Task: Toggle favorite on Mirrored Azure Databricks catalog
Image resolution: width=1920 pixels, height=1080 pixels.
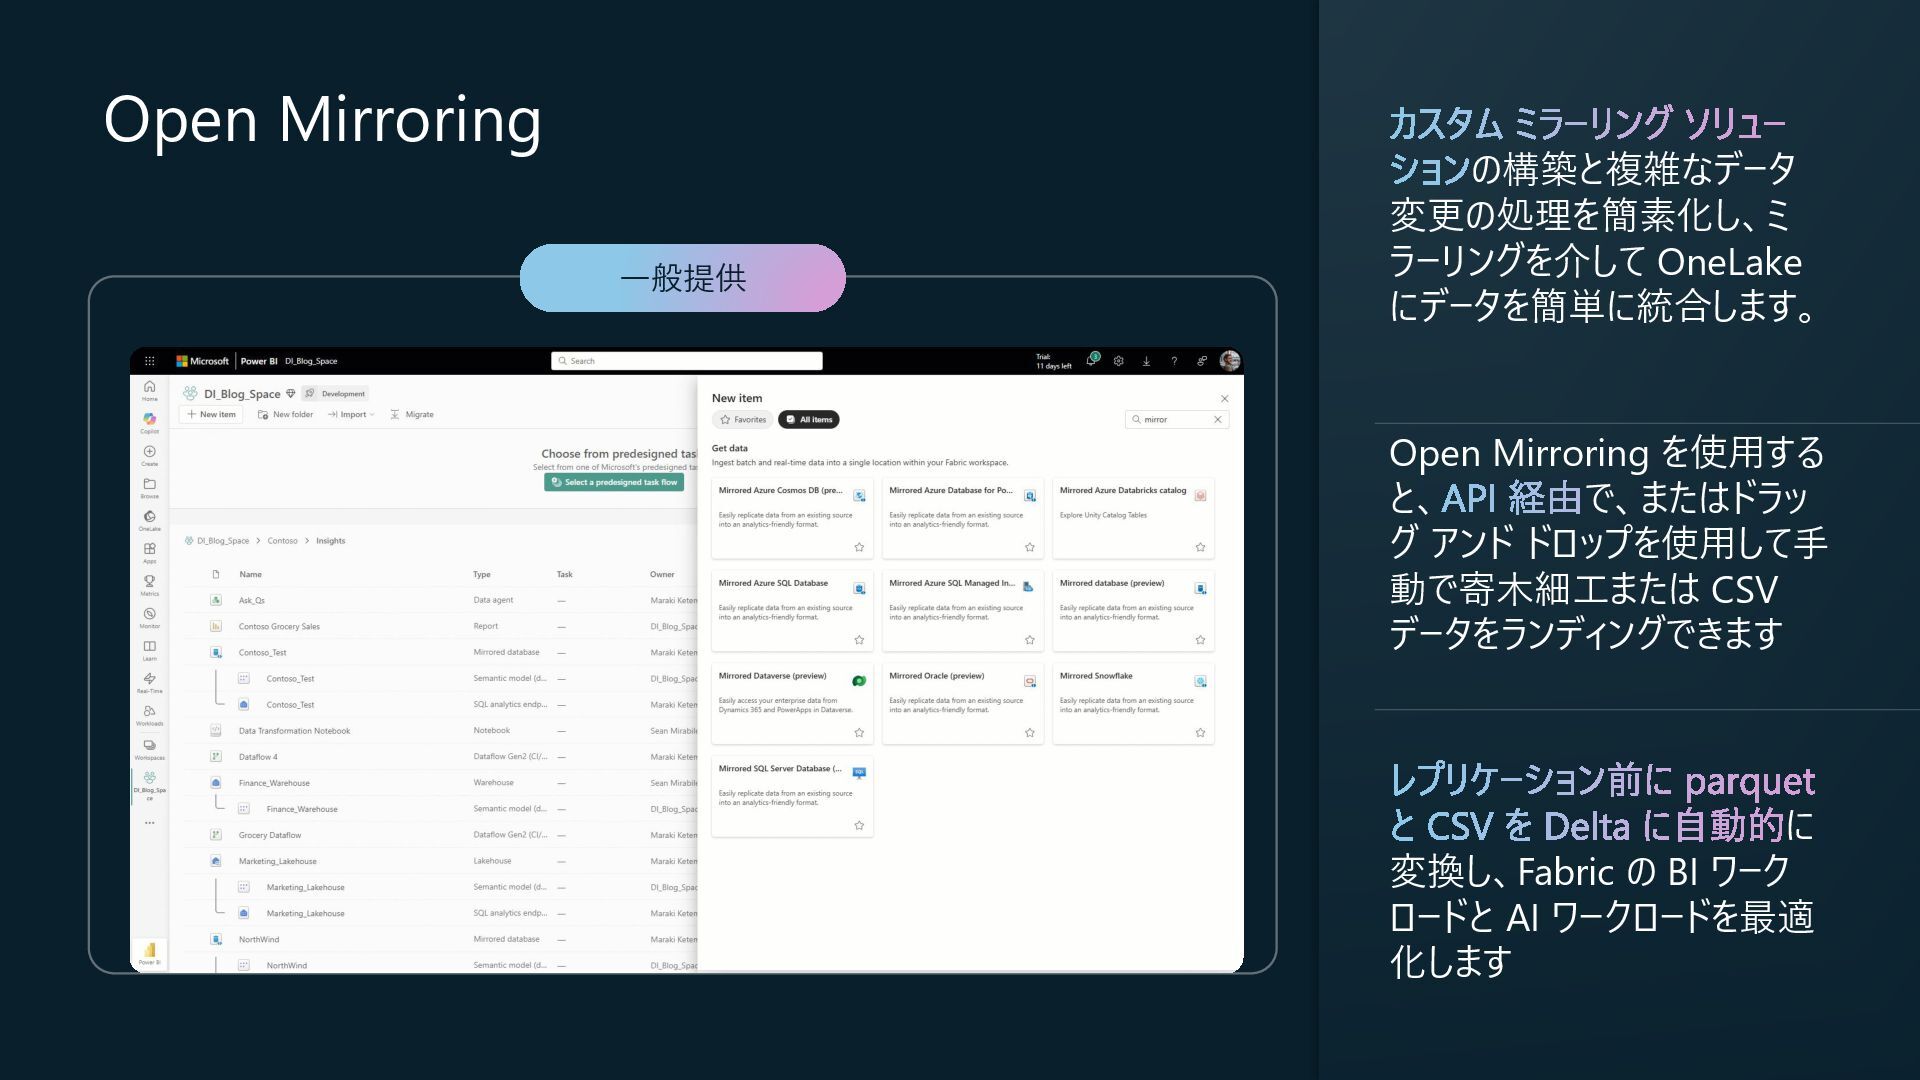Action: coord(1200,547)
